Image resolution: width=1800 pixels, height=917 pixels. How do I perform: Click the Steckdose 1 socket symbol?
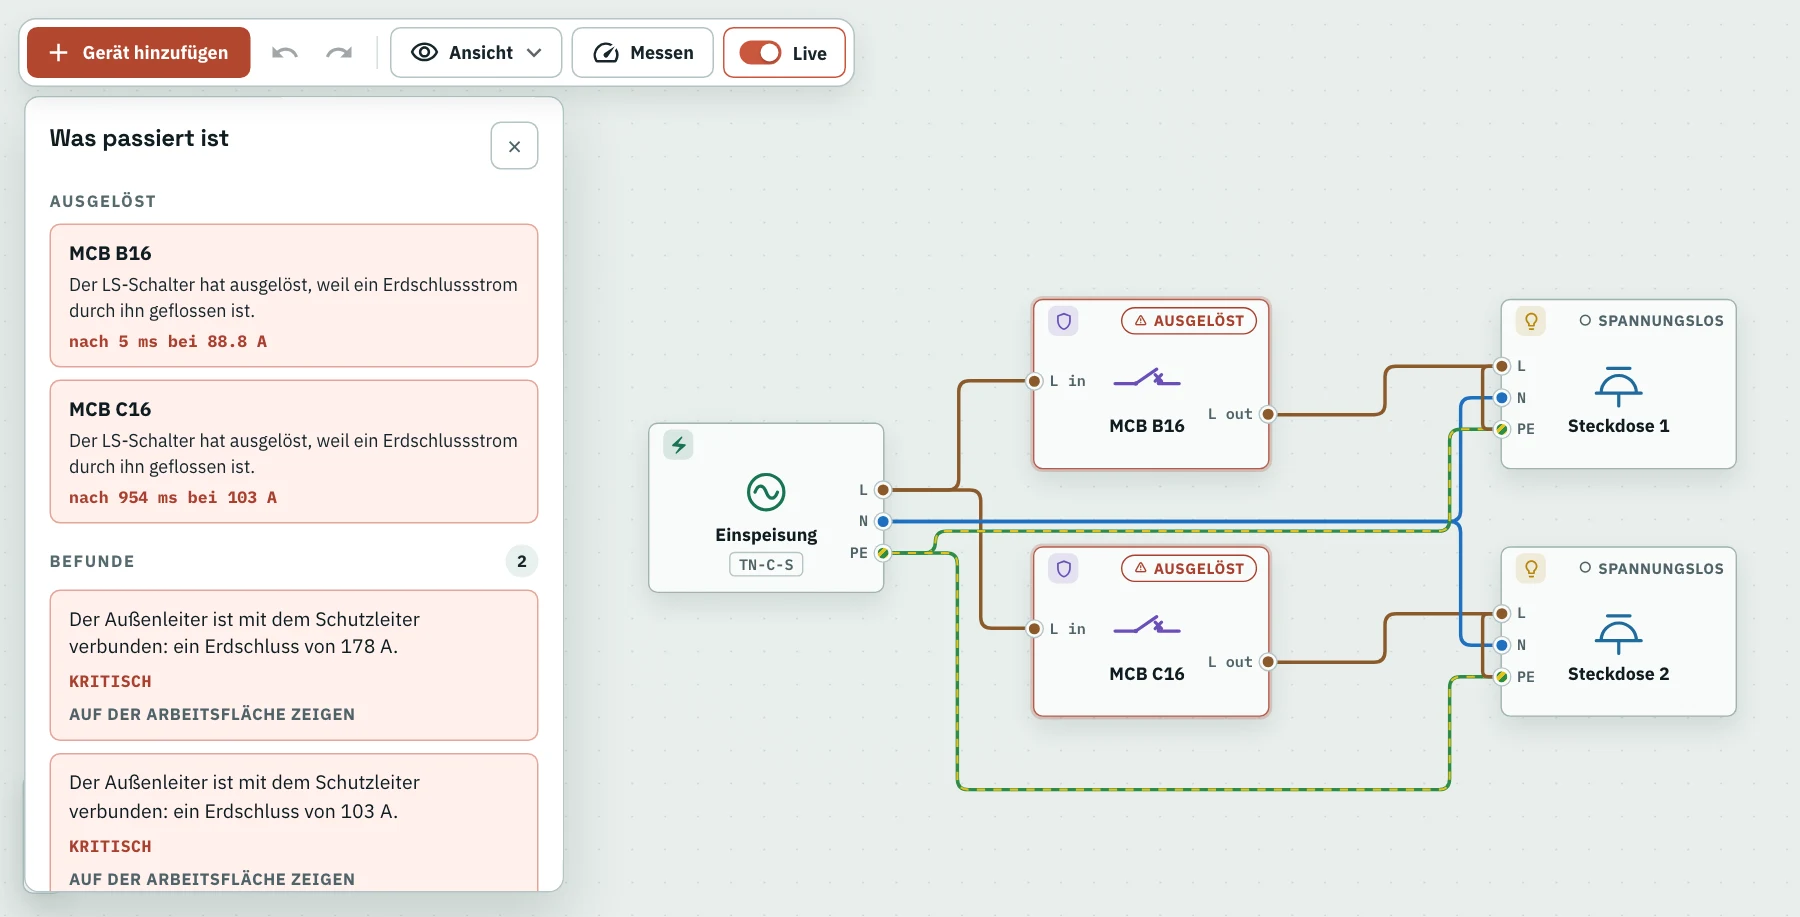pos(1618,386)
